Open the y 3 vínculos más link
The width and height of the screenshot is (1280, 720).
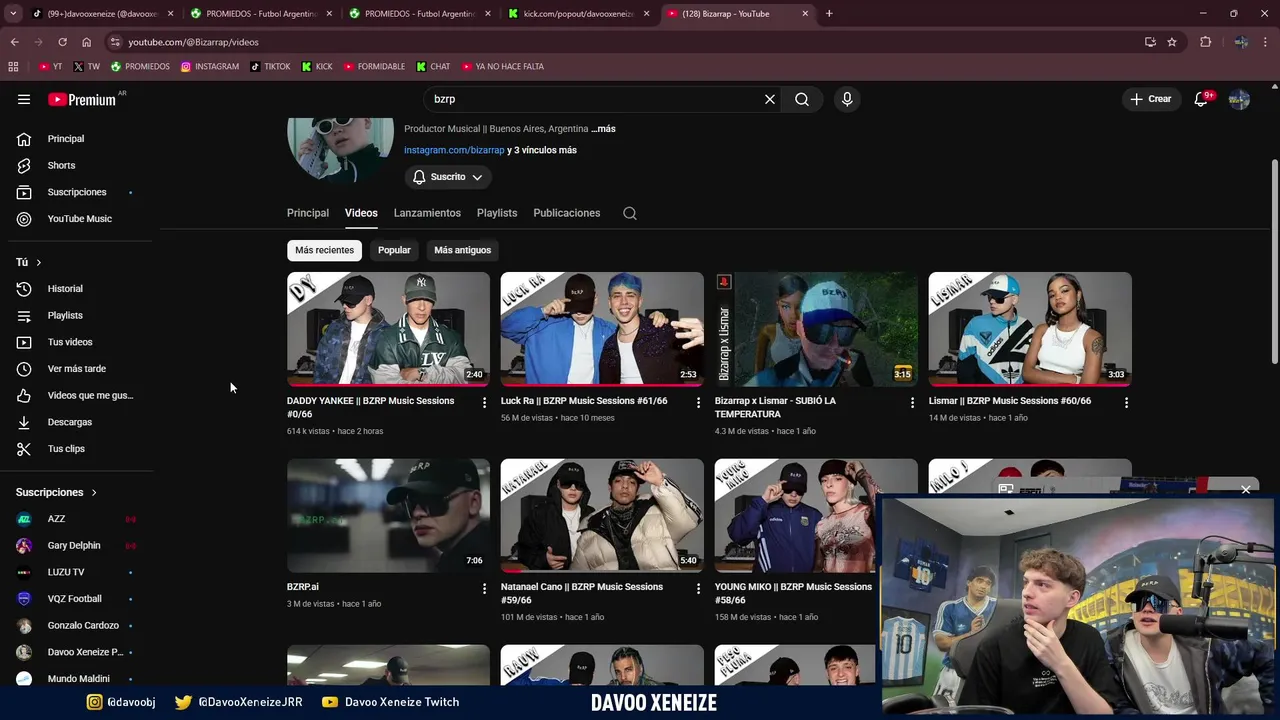click(542, 150)
